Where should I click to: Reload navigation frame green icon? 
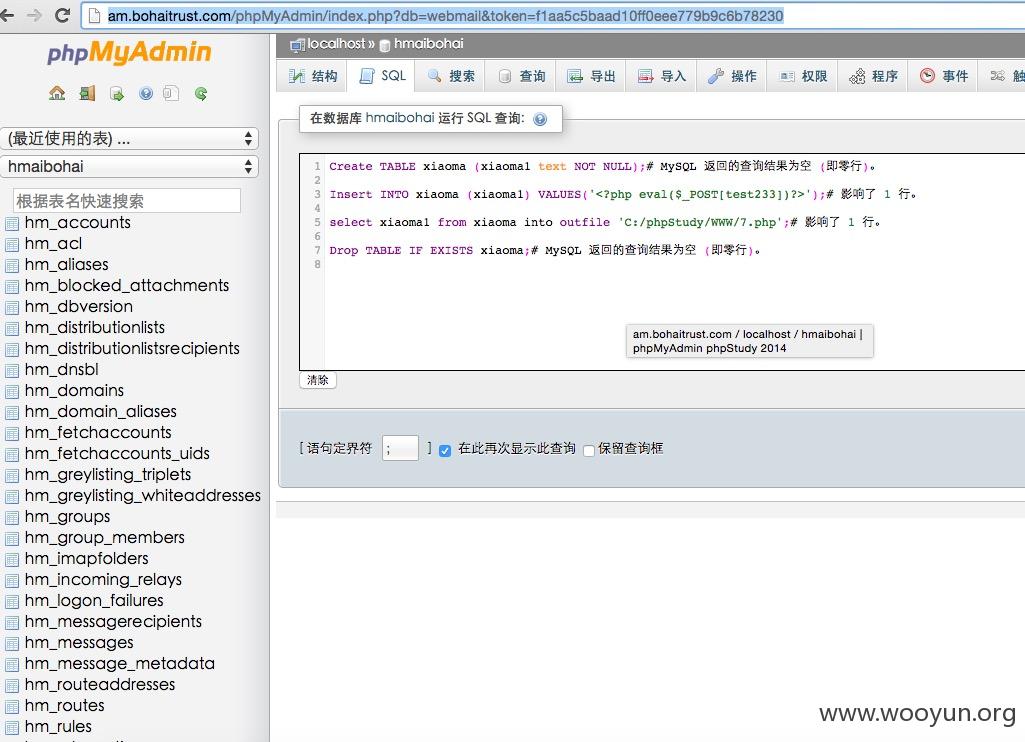pyautogui.click(x=201, y=93)
